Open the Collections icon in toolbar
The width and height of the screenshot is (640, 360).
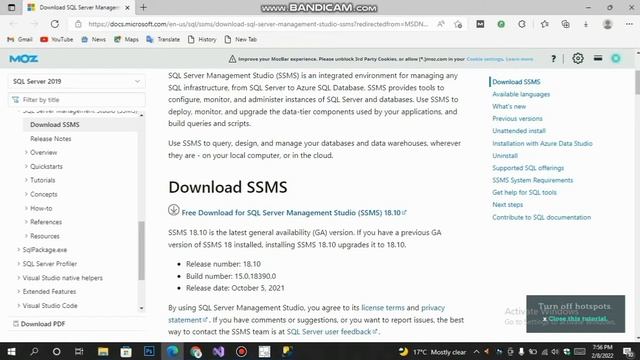[x=565, y=24]
